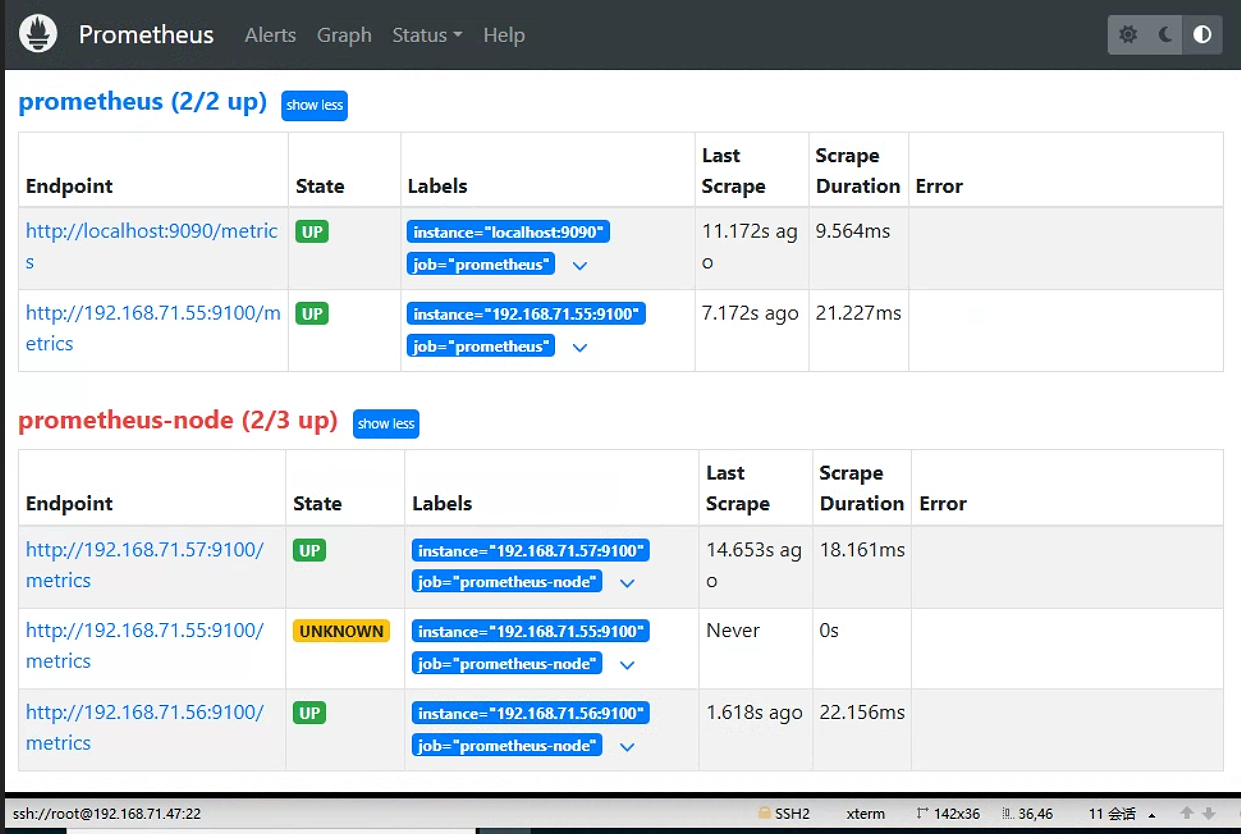This screenshot has width=1241, height=834.
Task: Click the yellow UNKNOWN state badge
Action: [341, 631]
